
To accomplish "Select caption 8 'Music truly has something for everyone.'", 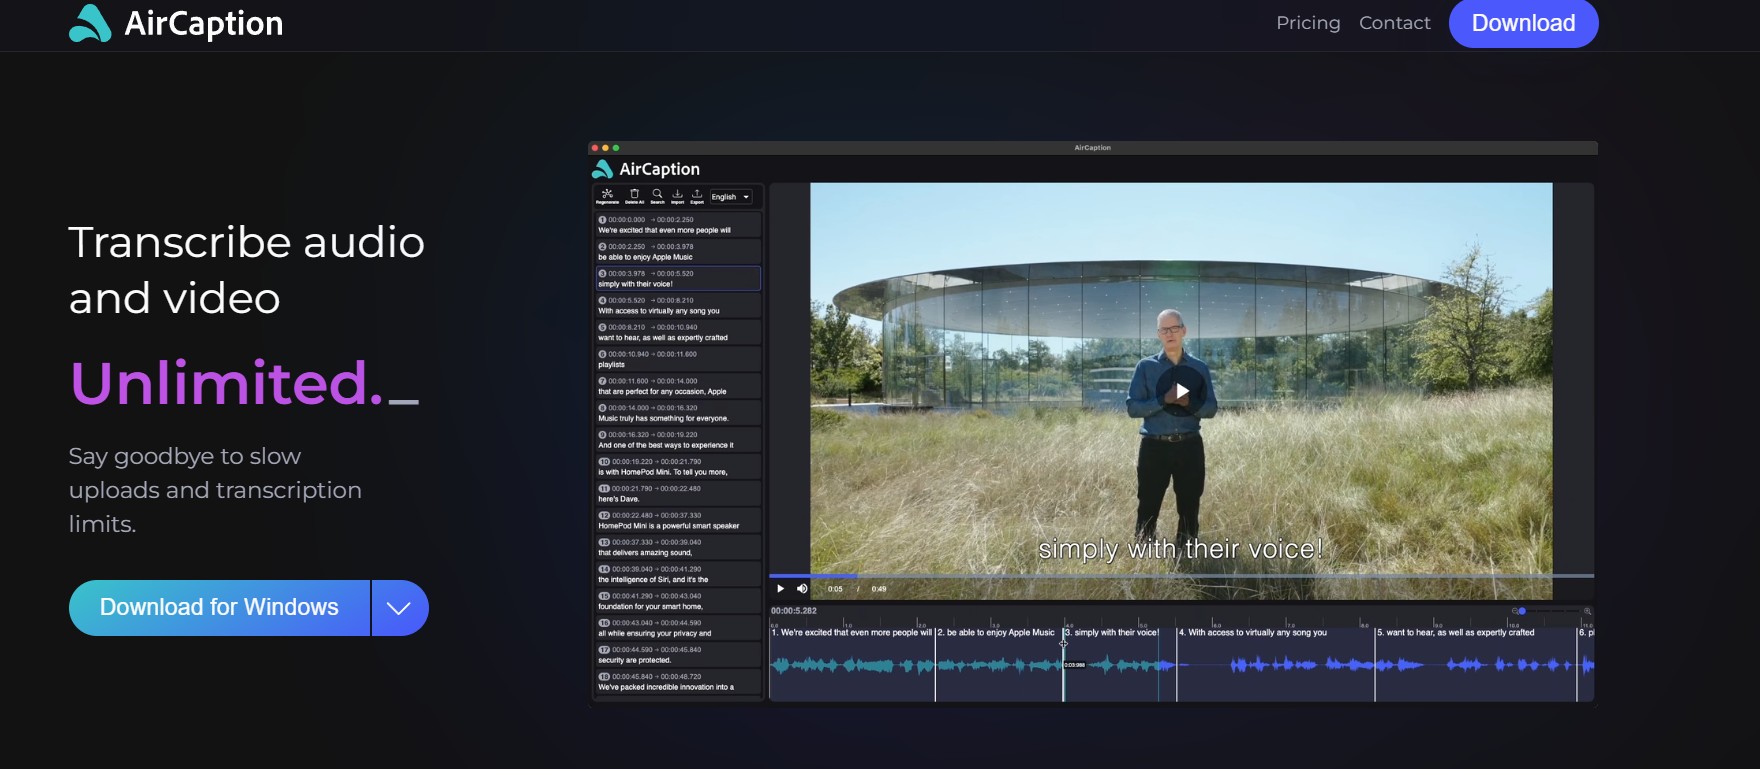I will click(x=679, y=413).
